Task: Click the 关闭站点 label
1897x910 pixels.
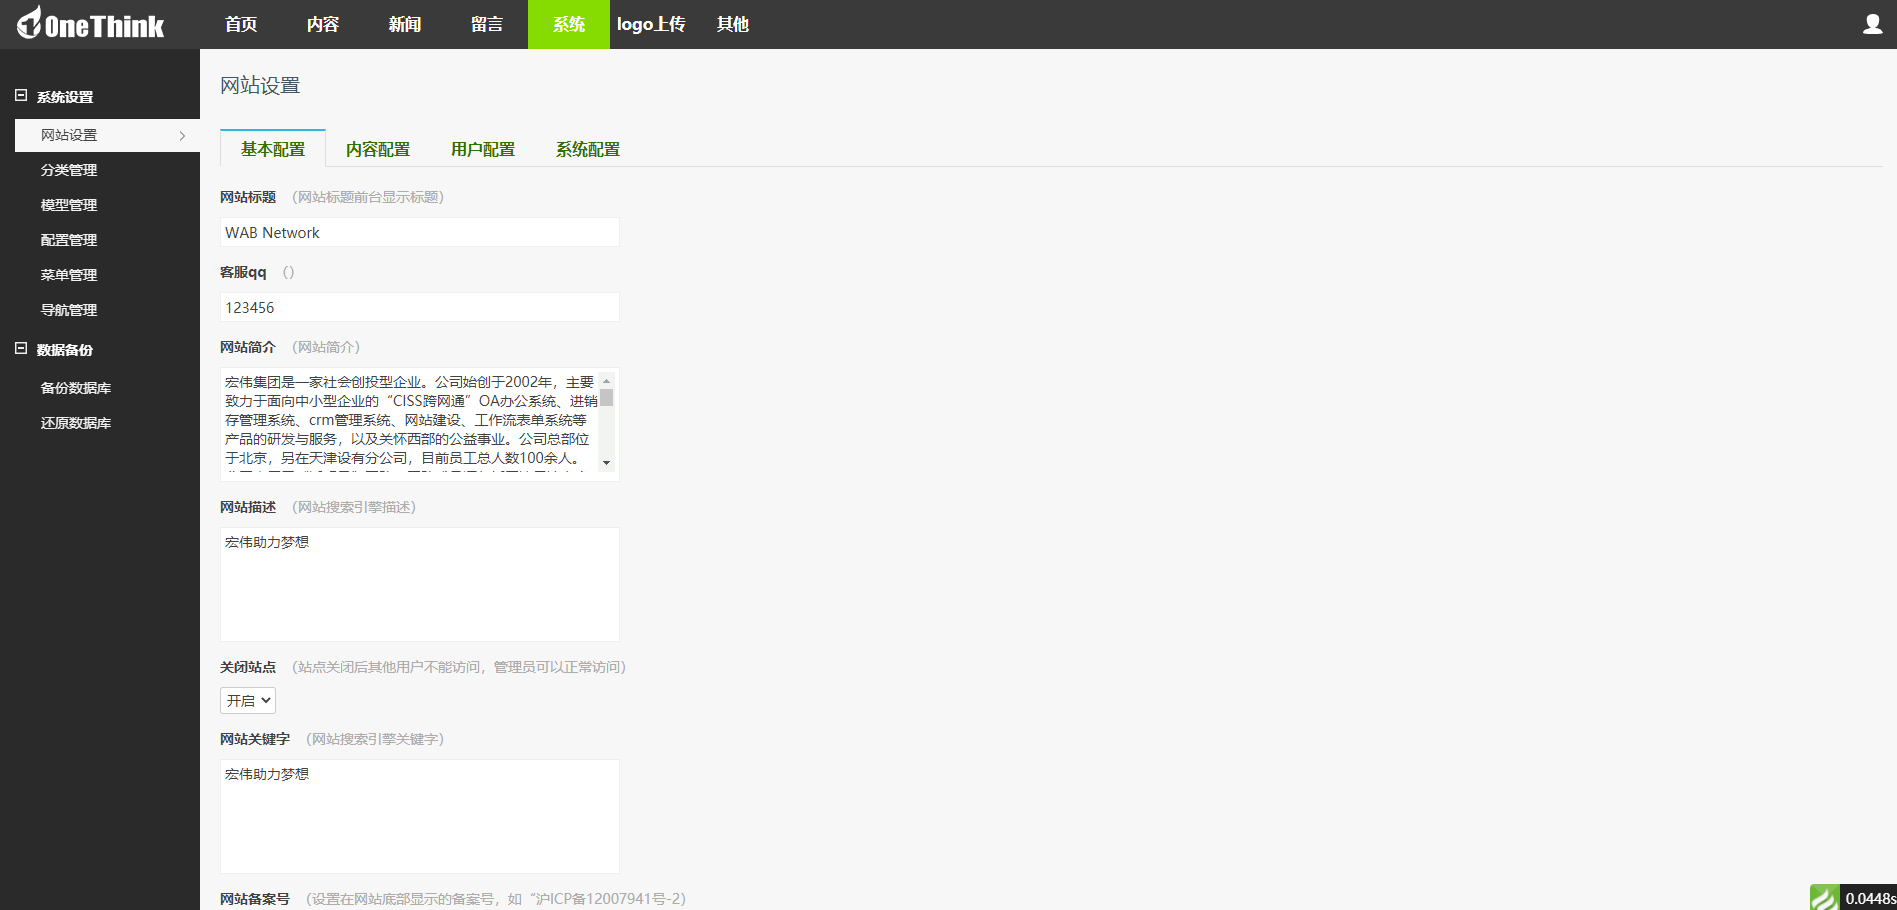Action: (248, 667)
